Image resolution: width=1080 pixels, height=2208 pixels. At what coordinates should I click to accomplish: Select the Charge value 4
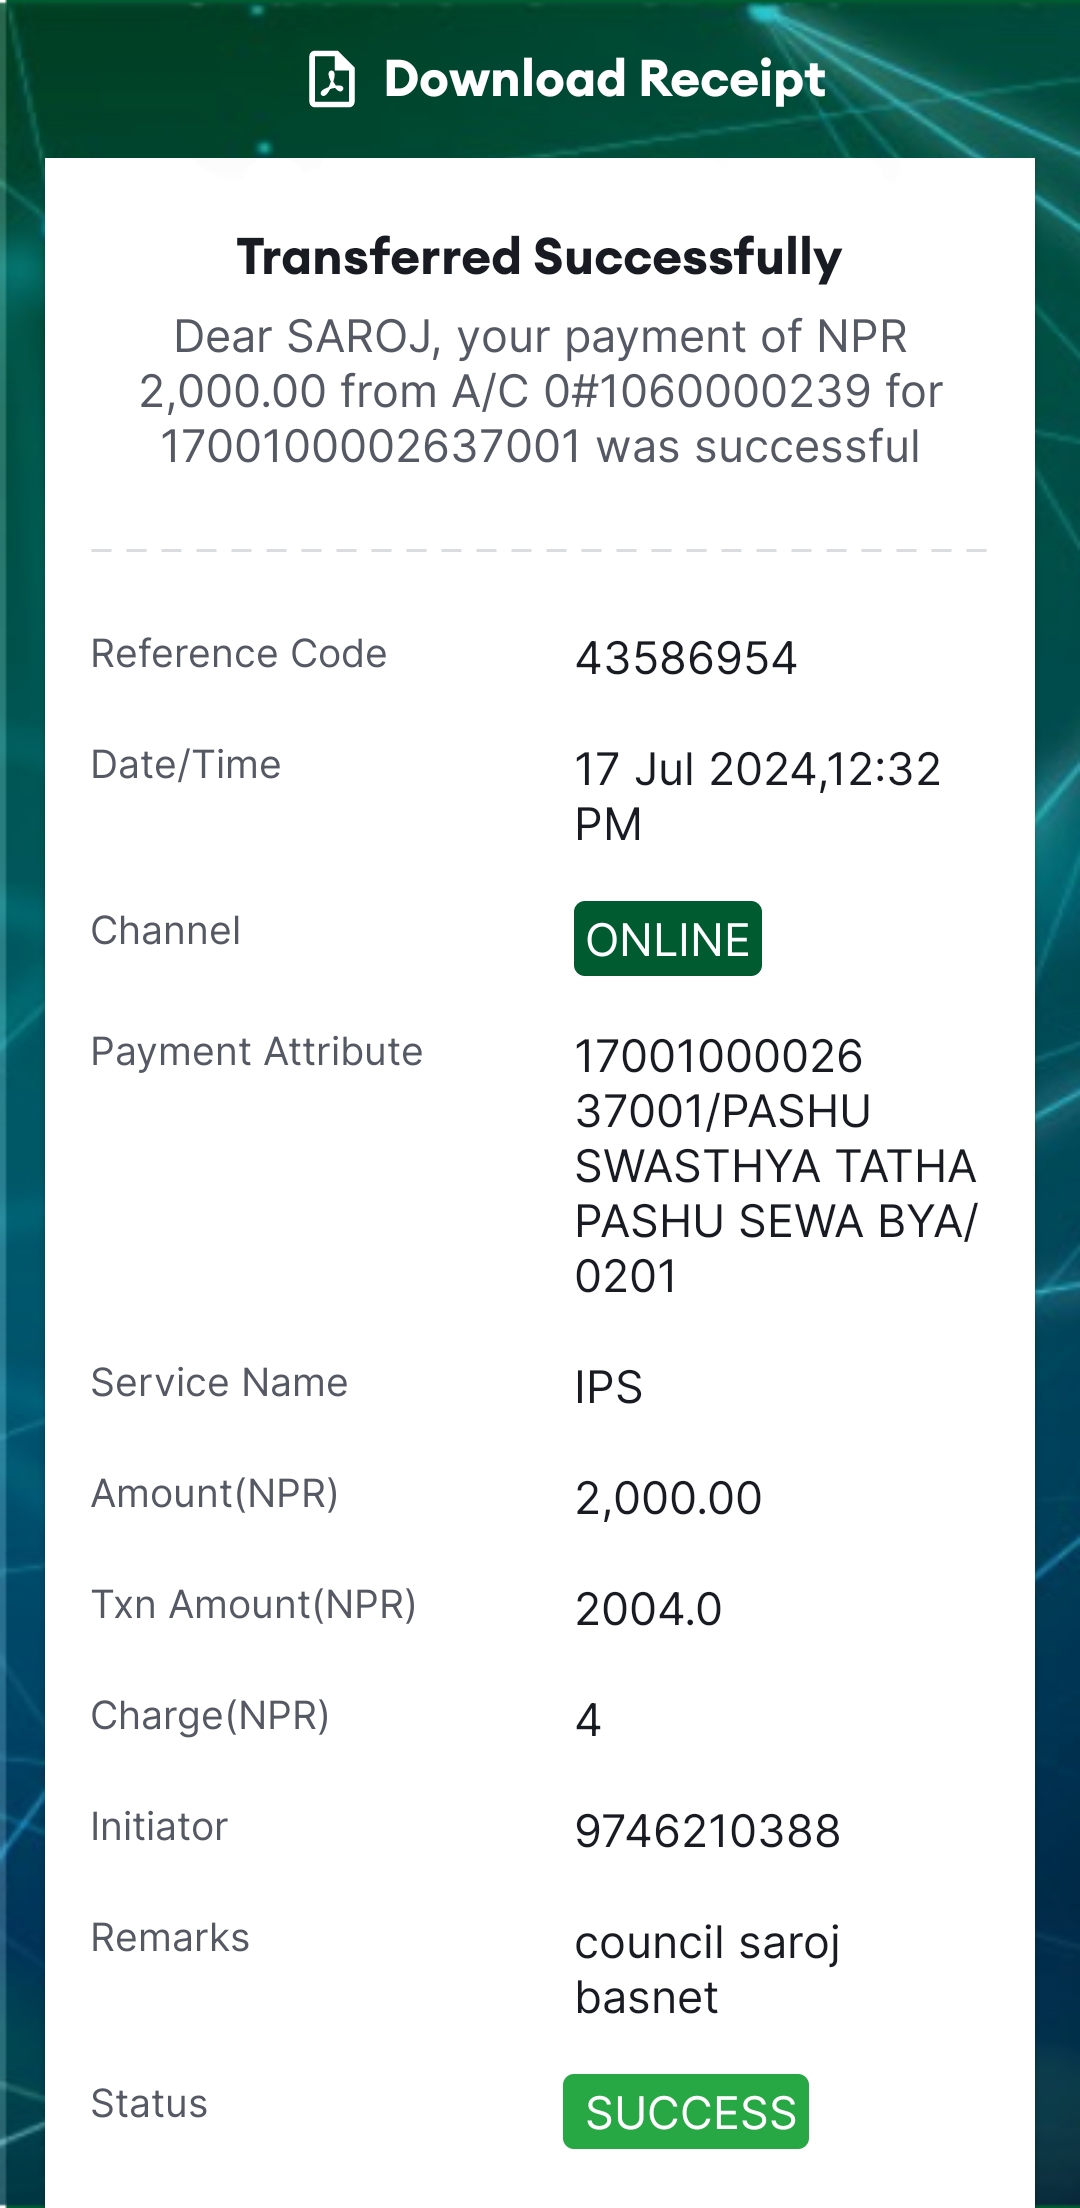click(588, 1720)
